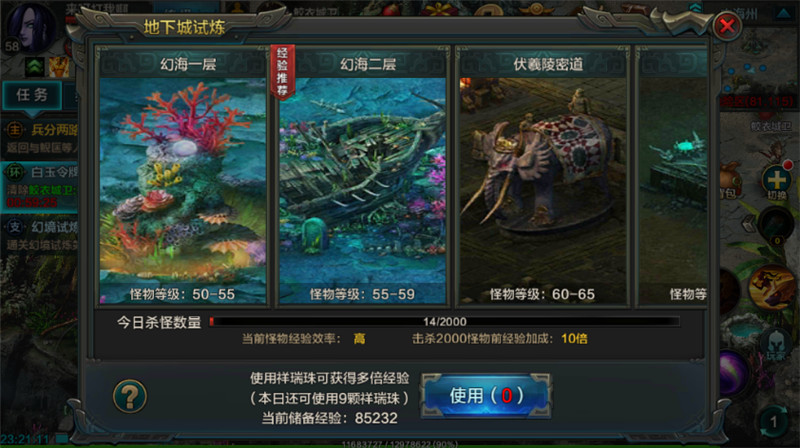Viewport: 800px width, 448px height.
Task: Click the attack skill icon on right
Action: click(772, 287)
